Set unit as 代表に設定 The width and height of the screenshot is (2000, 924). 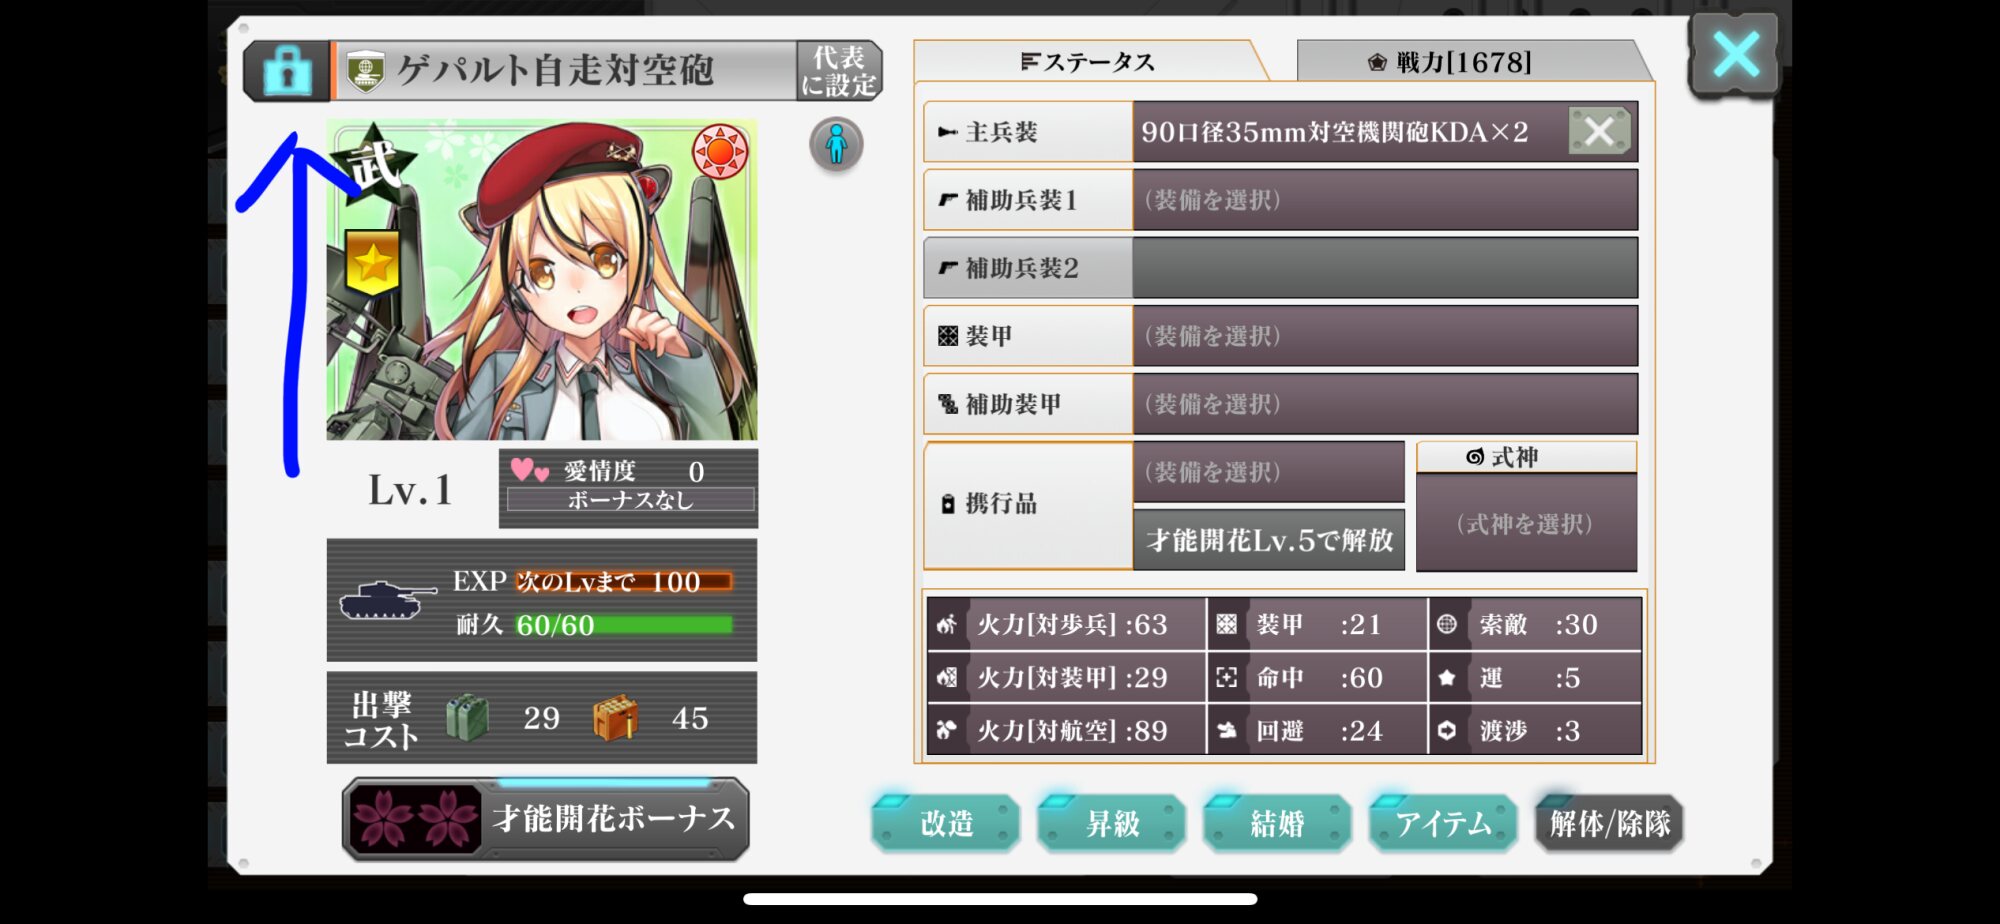pos(839,71)
